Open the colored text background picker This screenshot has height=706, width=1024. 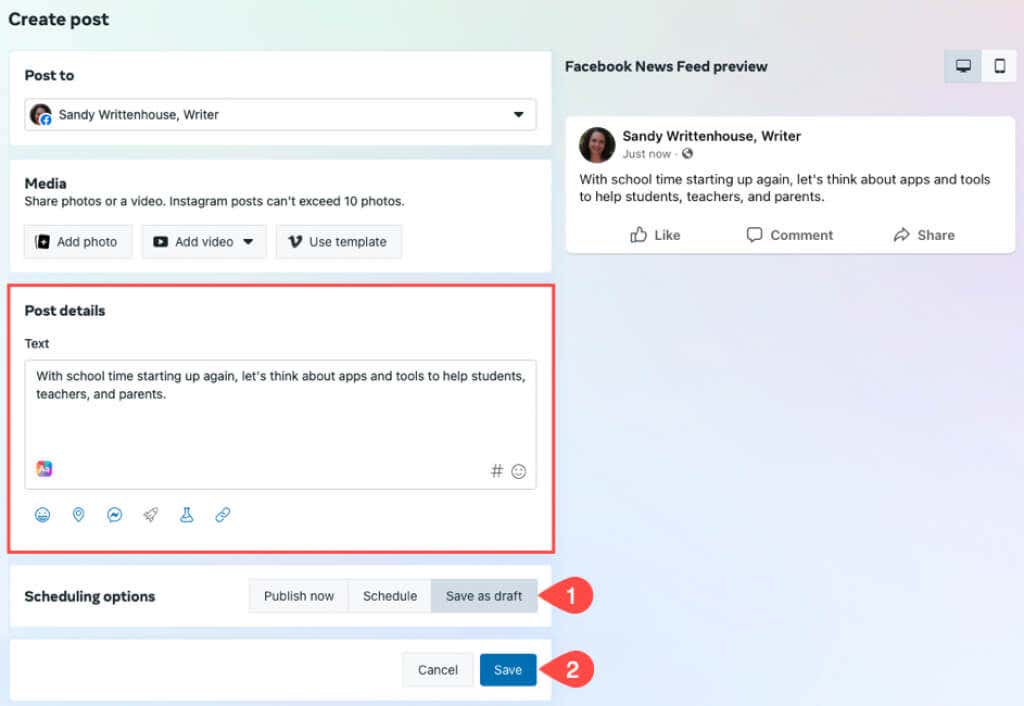click(44, 469)
